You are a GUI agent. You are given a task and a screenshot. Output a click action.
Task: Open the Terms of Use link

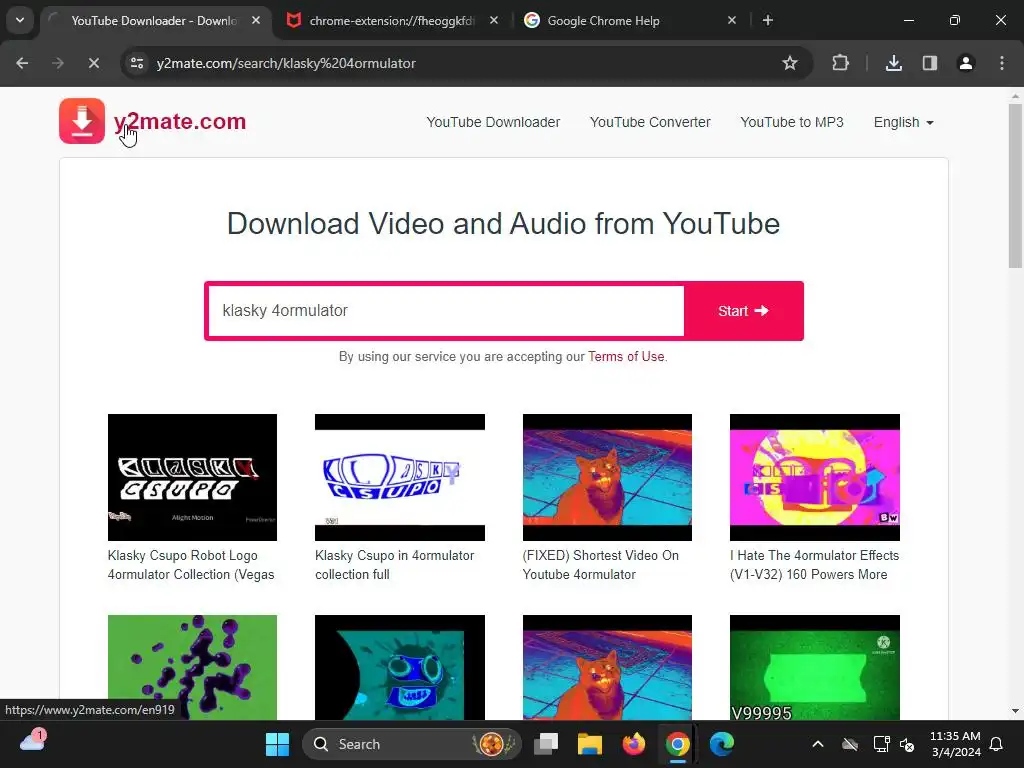[626, 357]
